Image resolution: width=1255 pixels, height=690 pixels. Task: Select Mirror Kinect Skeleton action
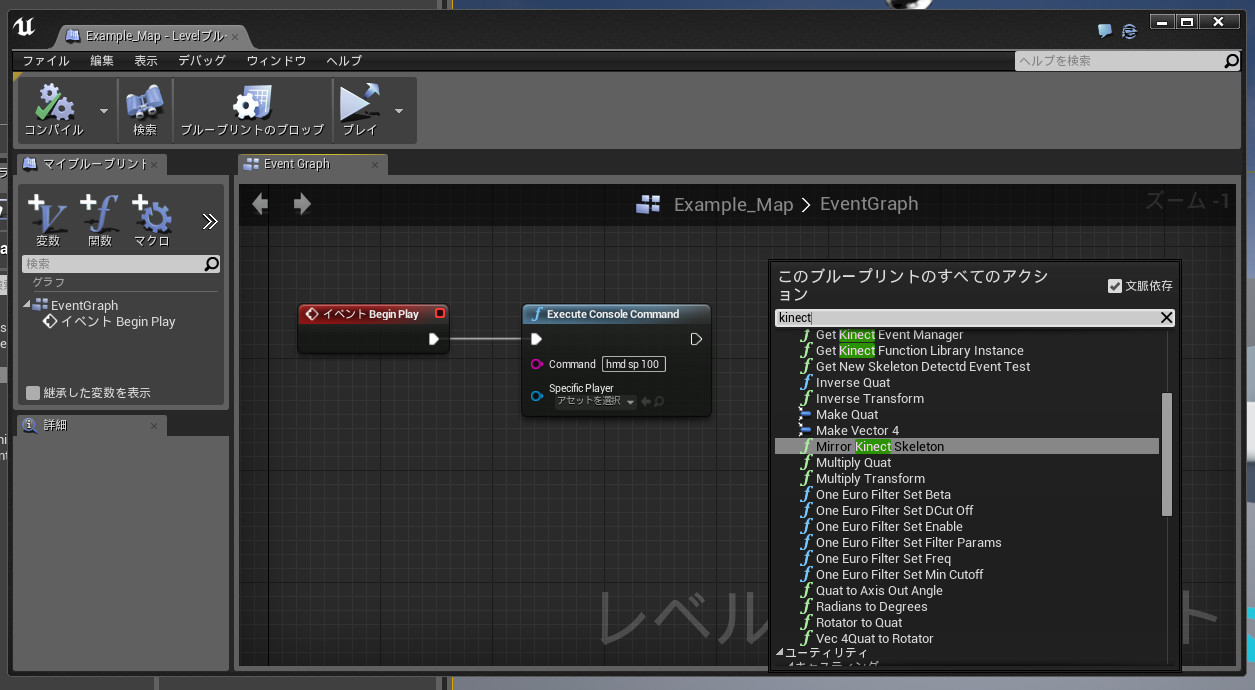point(966,447)
